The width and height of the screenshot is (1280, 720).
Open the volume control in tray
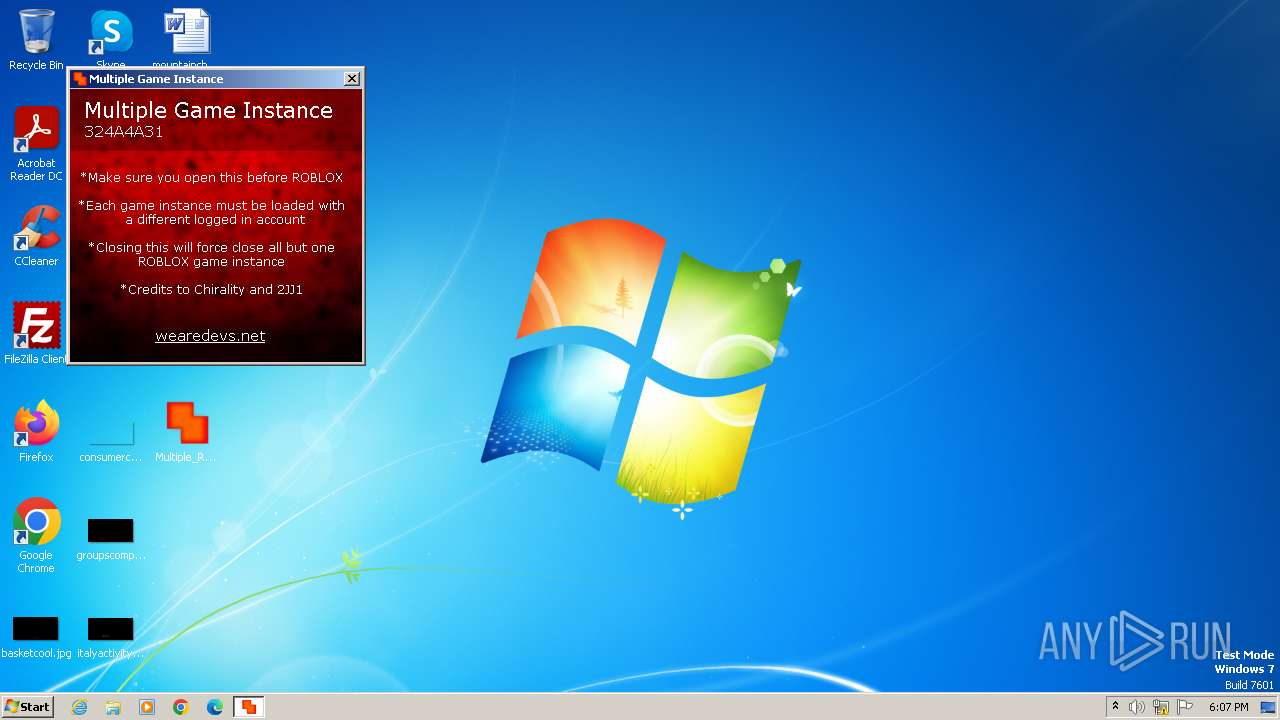[1137, 707]
